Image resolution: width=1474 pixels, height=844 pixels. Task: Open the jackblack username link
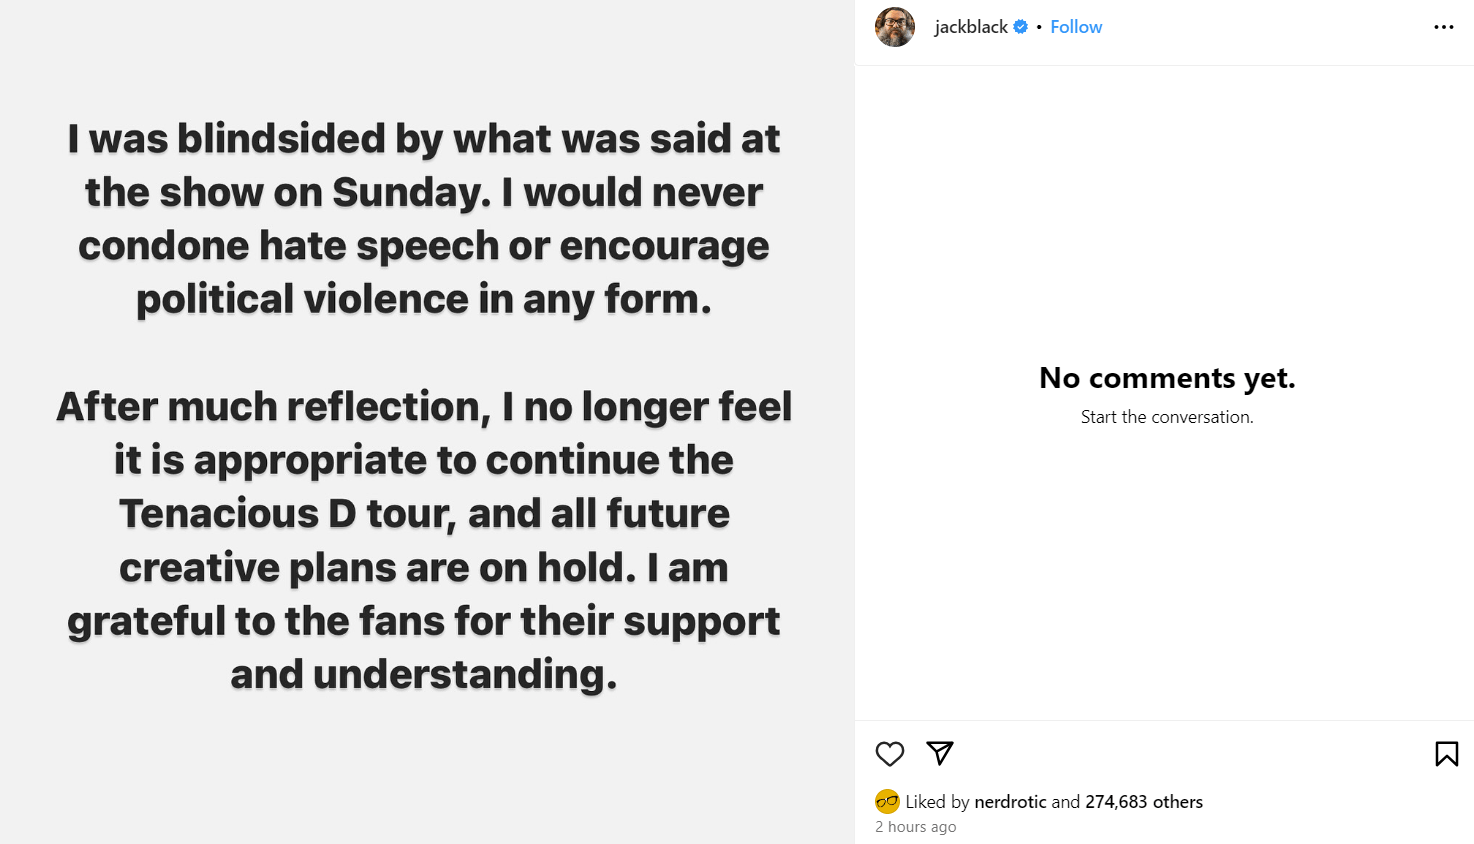point(971,27)
